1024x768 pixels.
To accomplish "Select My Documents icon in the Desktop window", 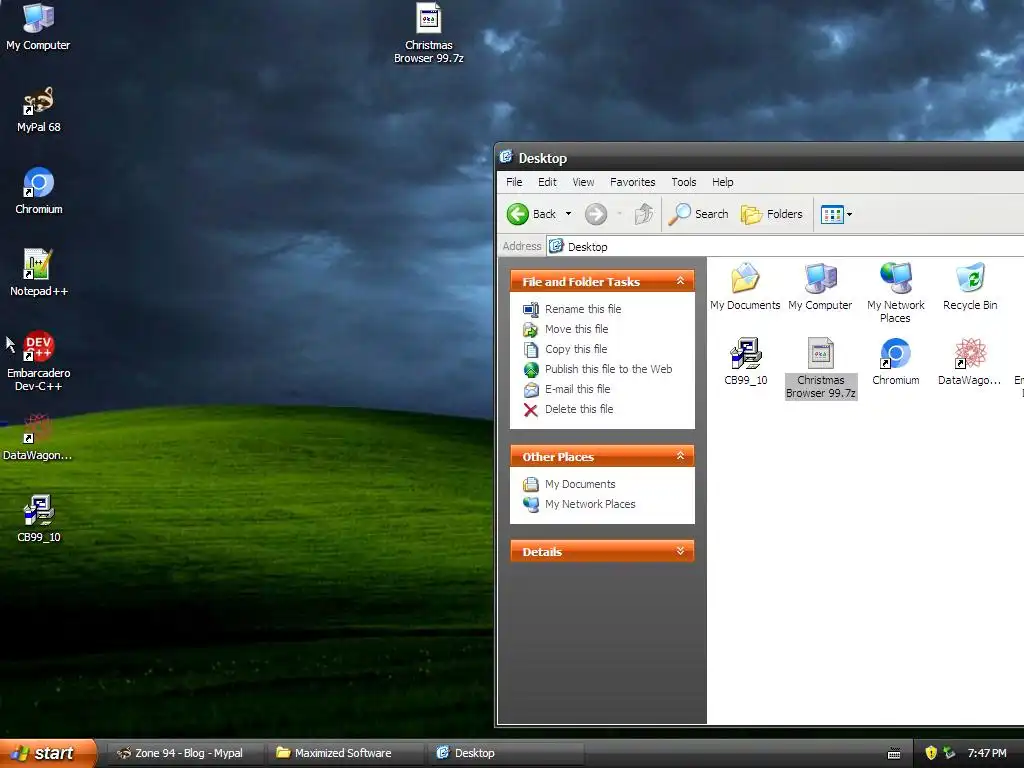I will tap(744, 287).
